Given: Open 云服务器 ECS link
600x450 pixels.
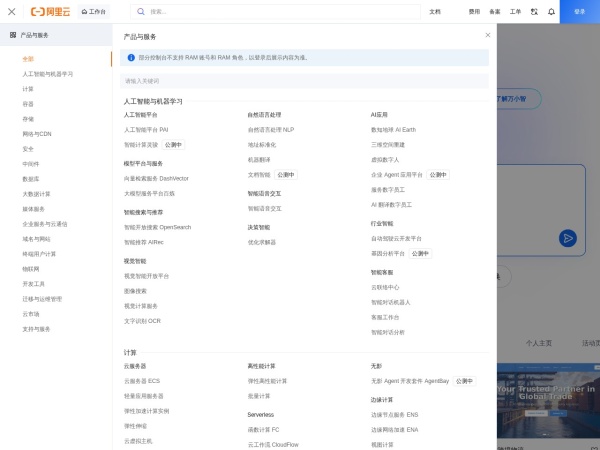Looking at the screenshot, I should (x=142, y=381).
